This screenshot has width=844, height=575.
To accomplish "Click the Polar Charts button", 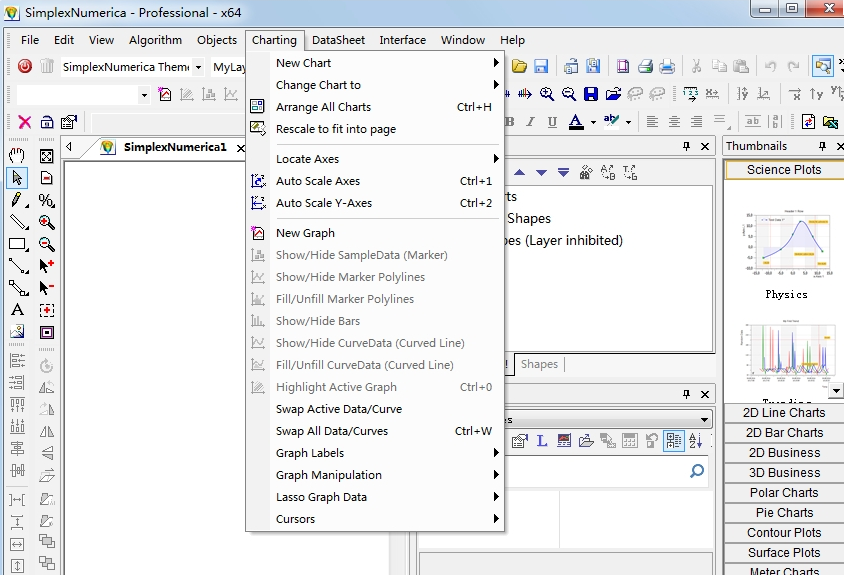I will tap(784, 493).
